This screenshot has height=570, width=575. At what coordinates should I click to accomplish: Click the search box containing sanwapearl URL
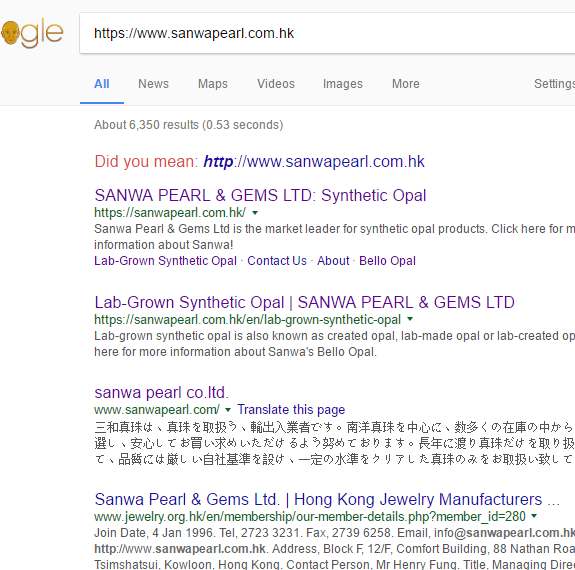pyautogui.click(x=327, y=33)
